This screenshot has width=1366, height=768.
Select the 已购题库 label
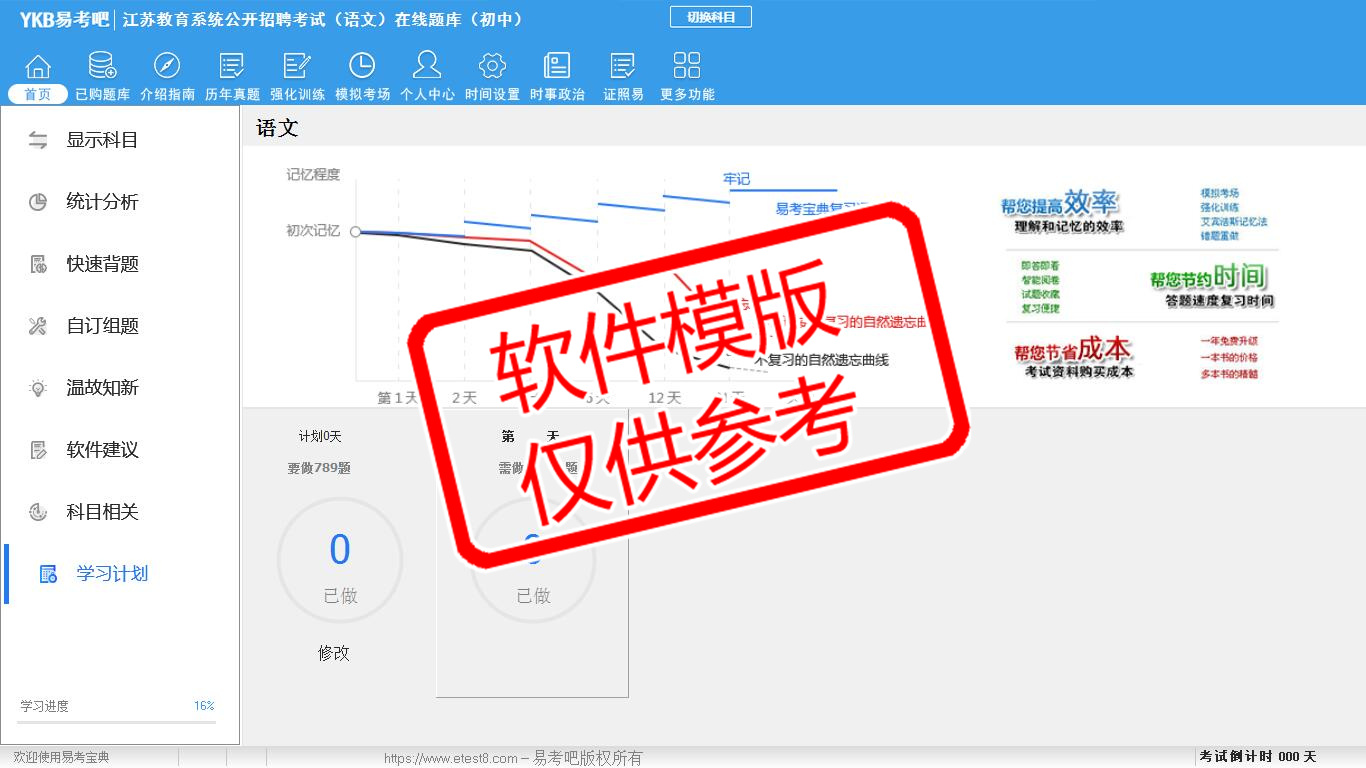(x=102, y=95)
